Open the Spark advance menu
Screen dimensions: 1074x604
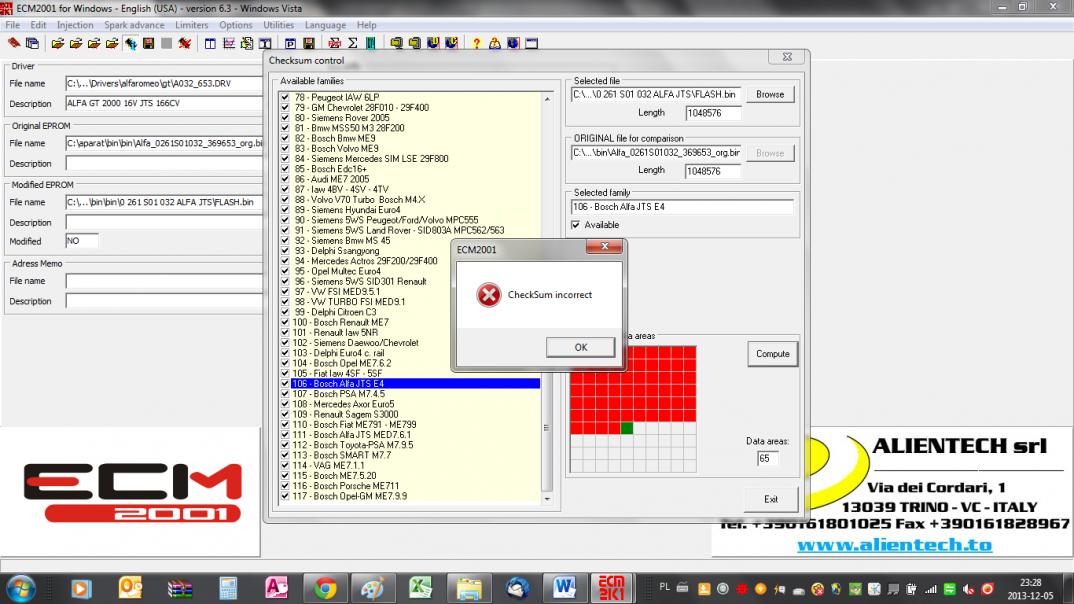(134, 25)
